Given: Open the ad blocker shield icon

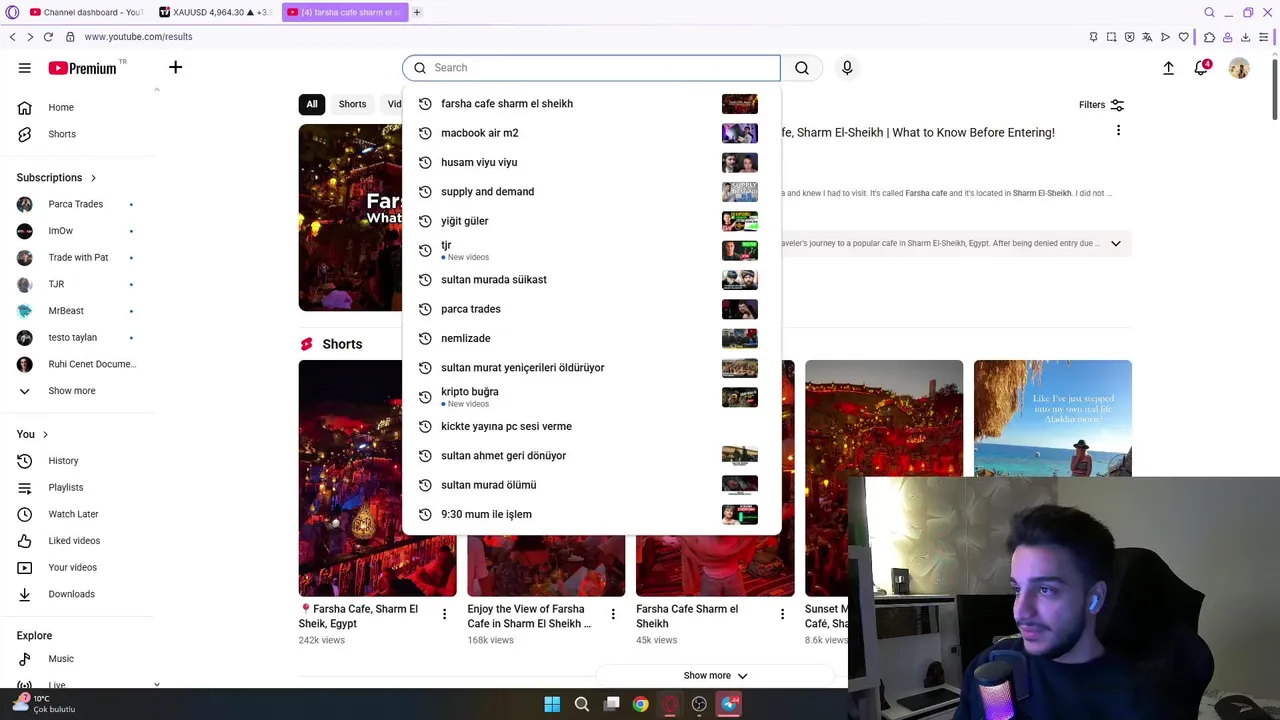Looking at the screenshot, I should click(1129, 37).
